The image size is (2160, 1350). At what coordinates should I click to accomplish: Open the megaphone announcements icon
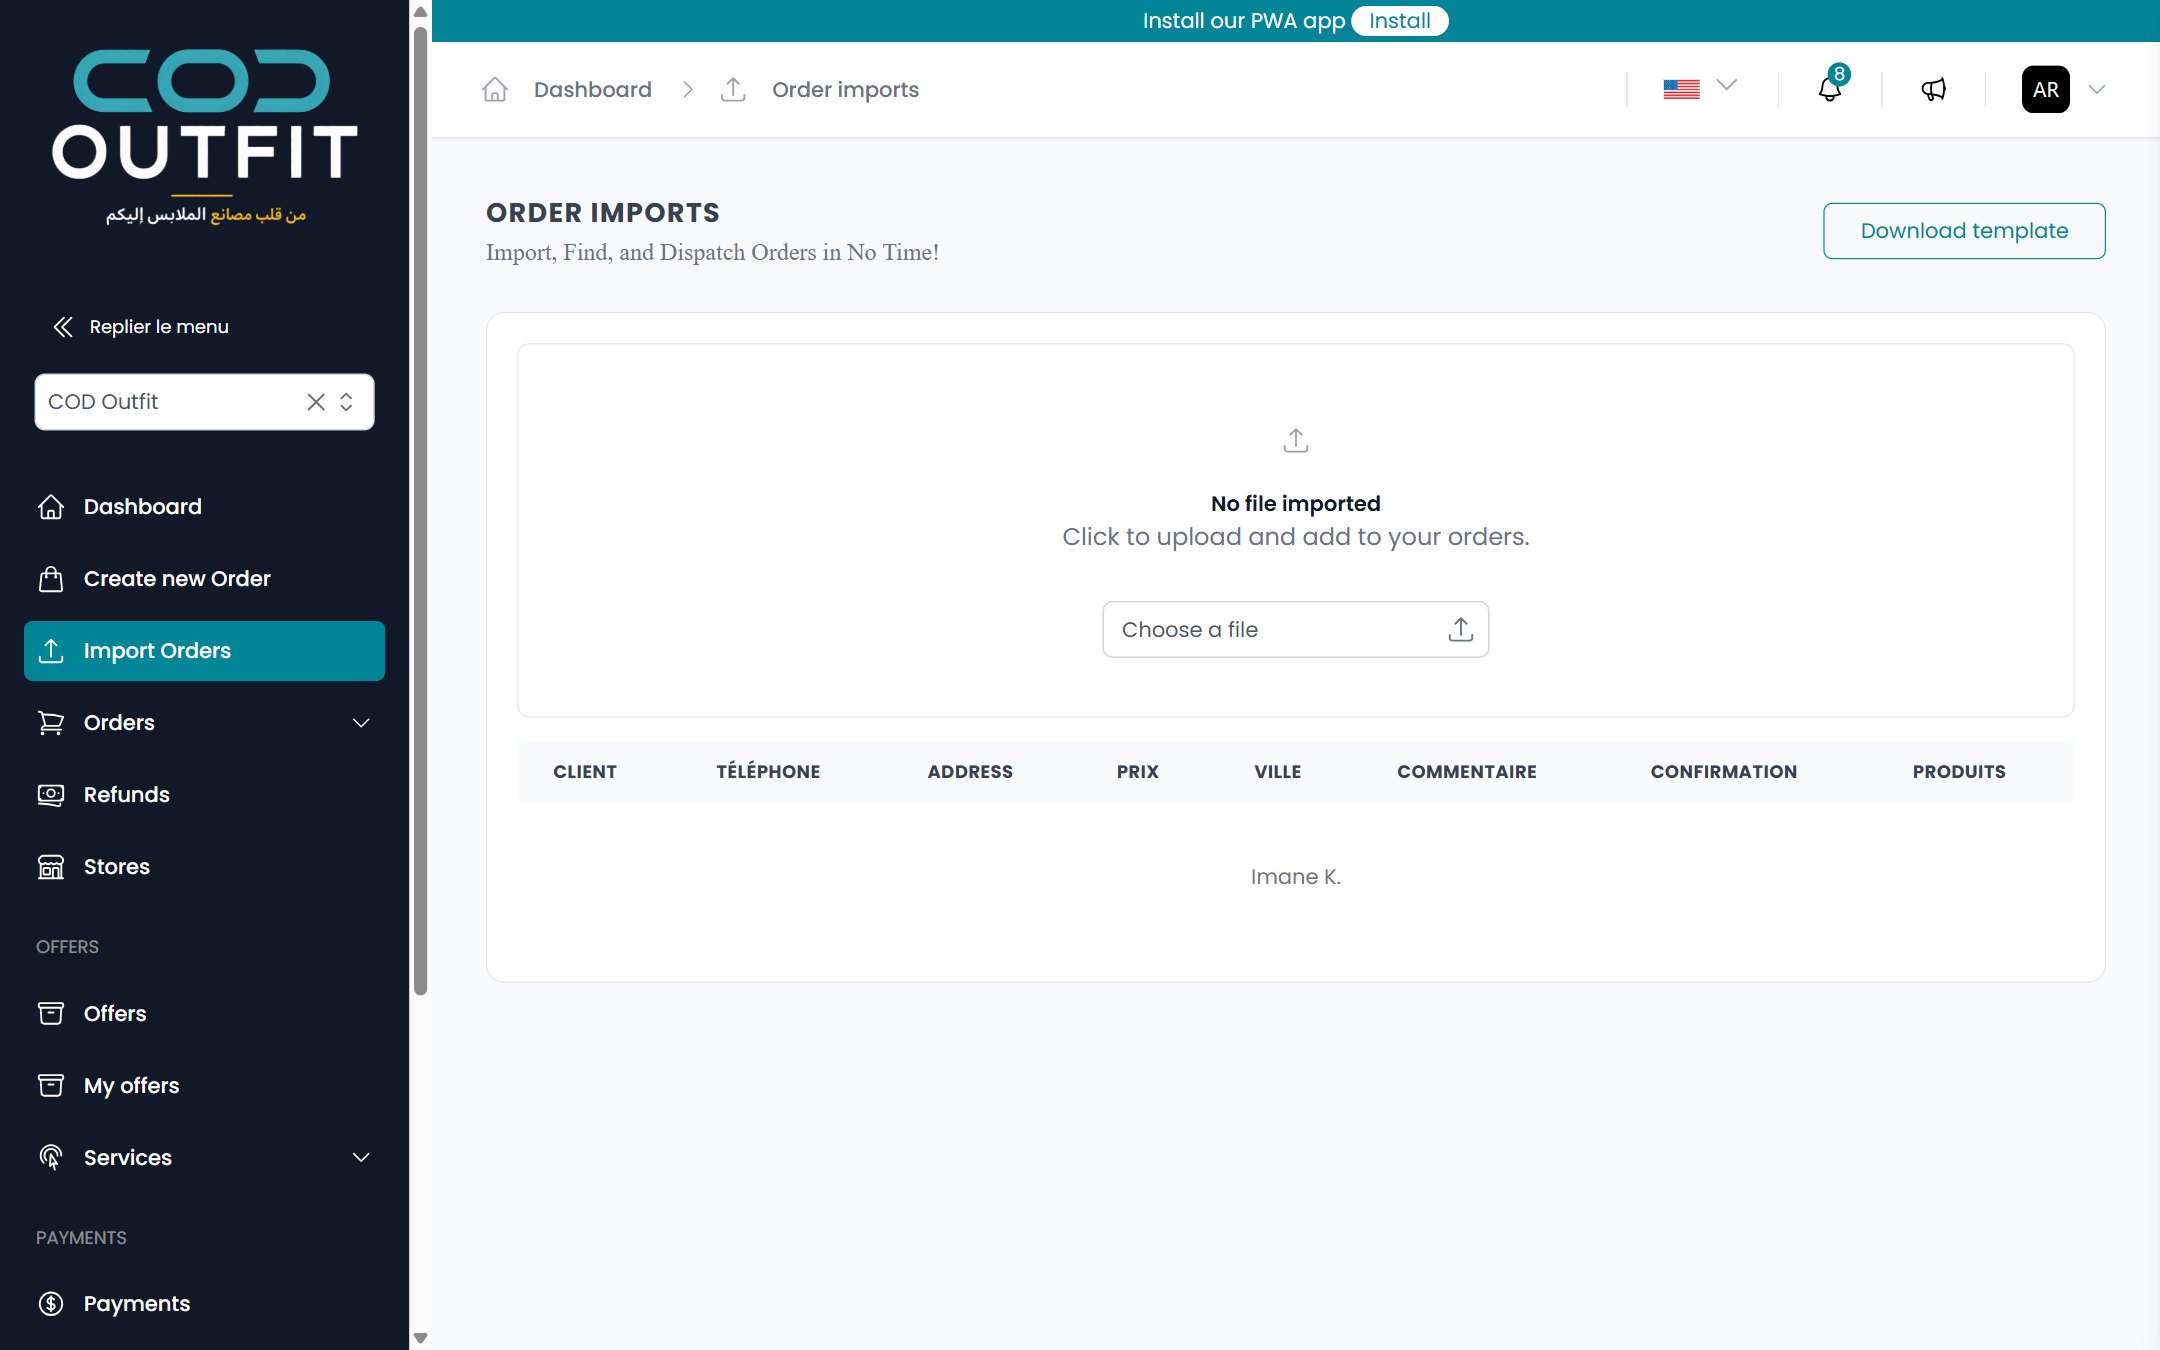[1933, 90]
